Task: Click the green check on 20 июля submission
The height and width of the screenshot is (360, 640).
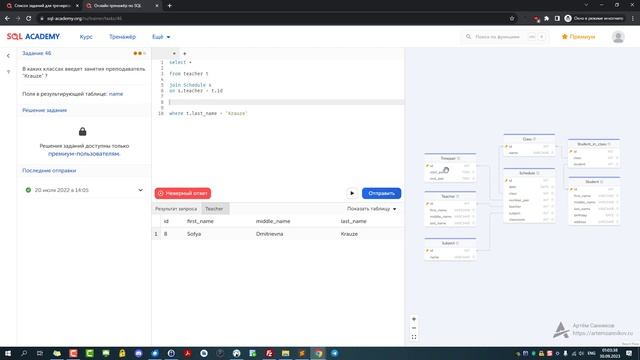Action: coord(28,190)
